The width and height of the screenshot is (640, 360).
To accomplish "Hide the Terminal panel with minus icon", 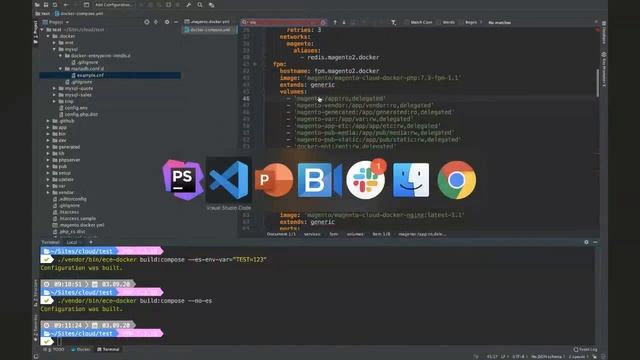I will click(x=595, y=242).
